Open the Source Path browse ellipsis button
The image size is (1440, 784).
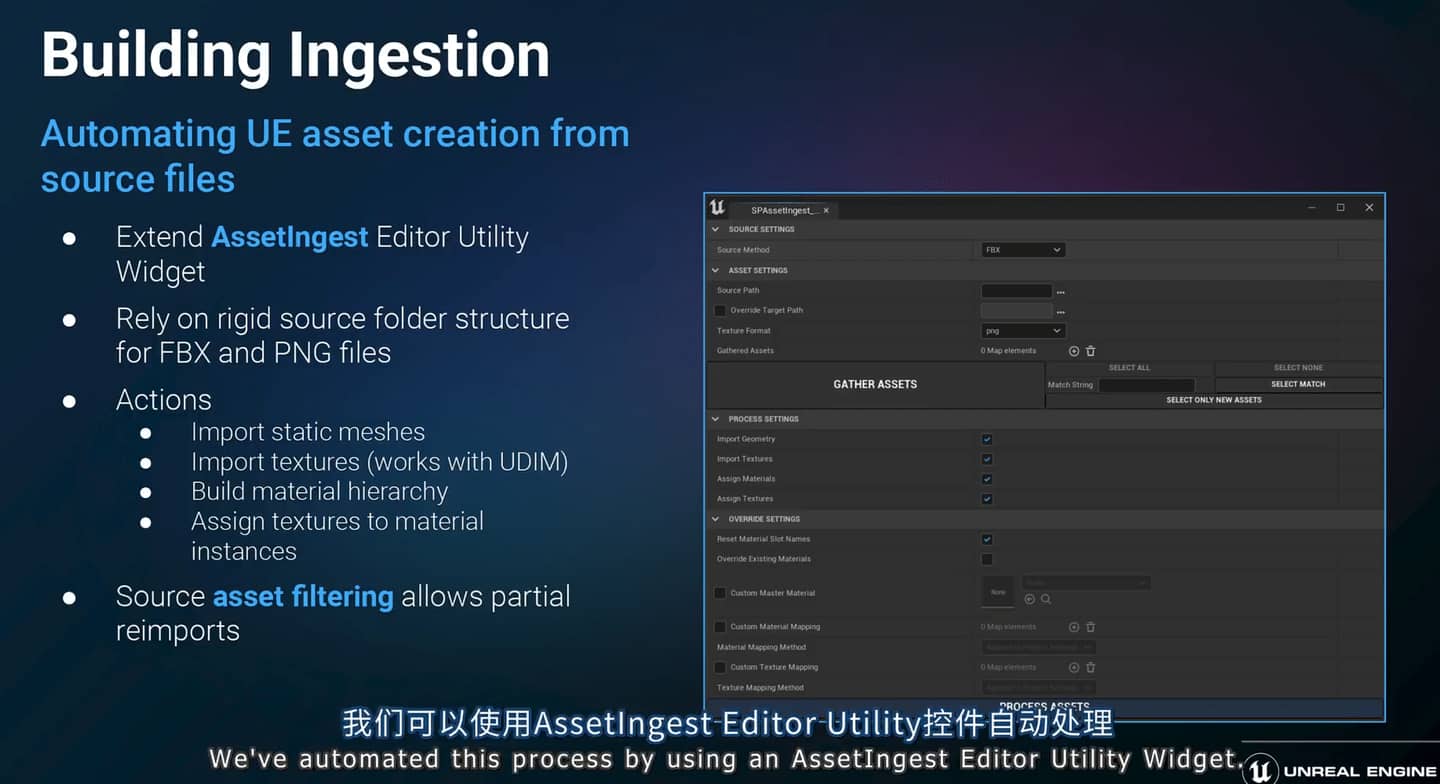coord(1060,292)
